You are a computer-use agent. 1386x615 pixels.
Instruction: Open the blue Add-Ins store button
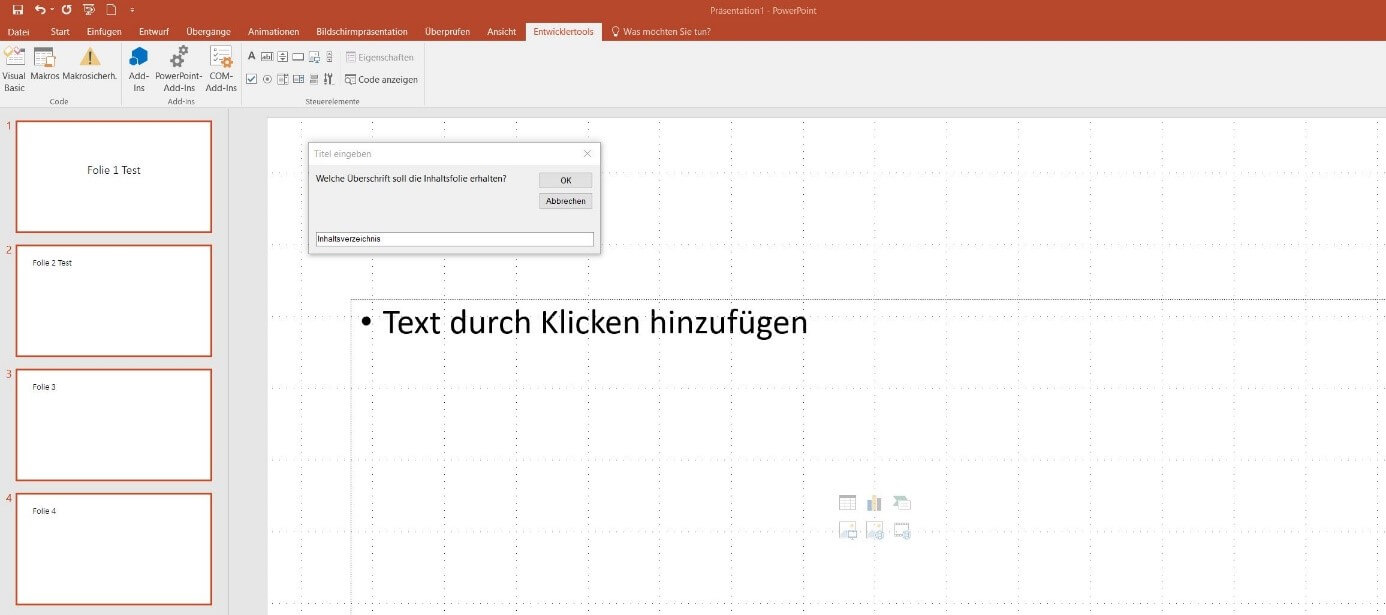[139, 69]
